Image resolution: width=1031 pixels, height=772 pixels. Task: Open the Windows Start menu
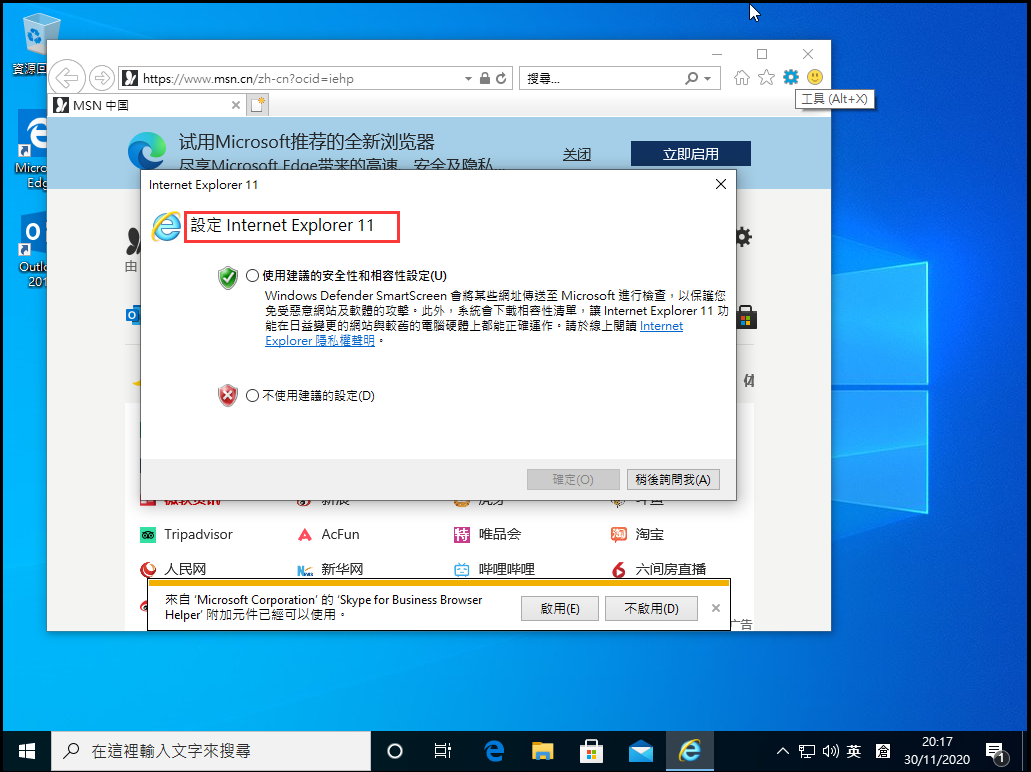tap(26, 751)
